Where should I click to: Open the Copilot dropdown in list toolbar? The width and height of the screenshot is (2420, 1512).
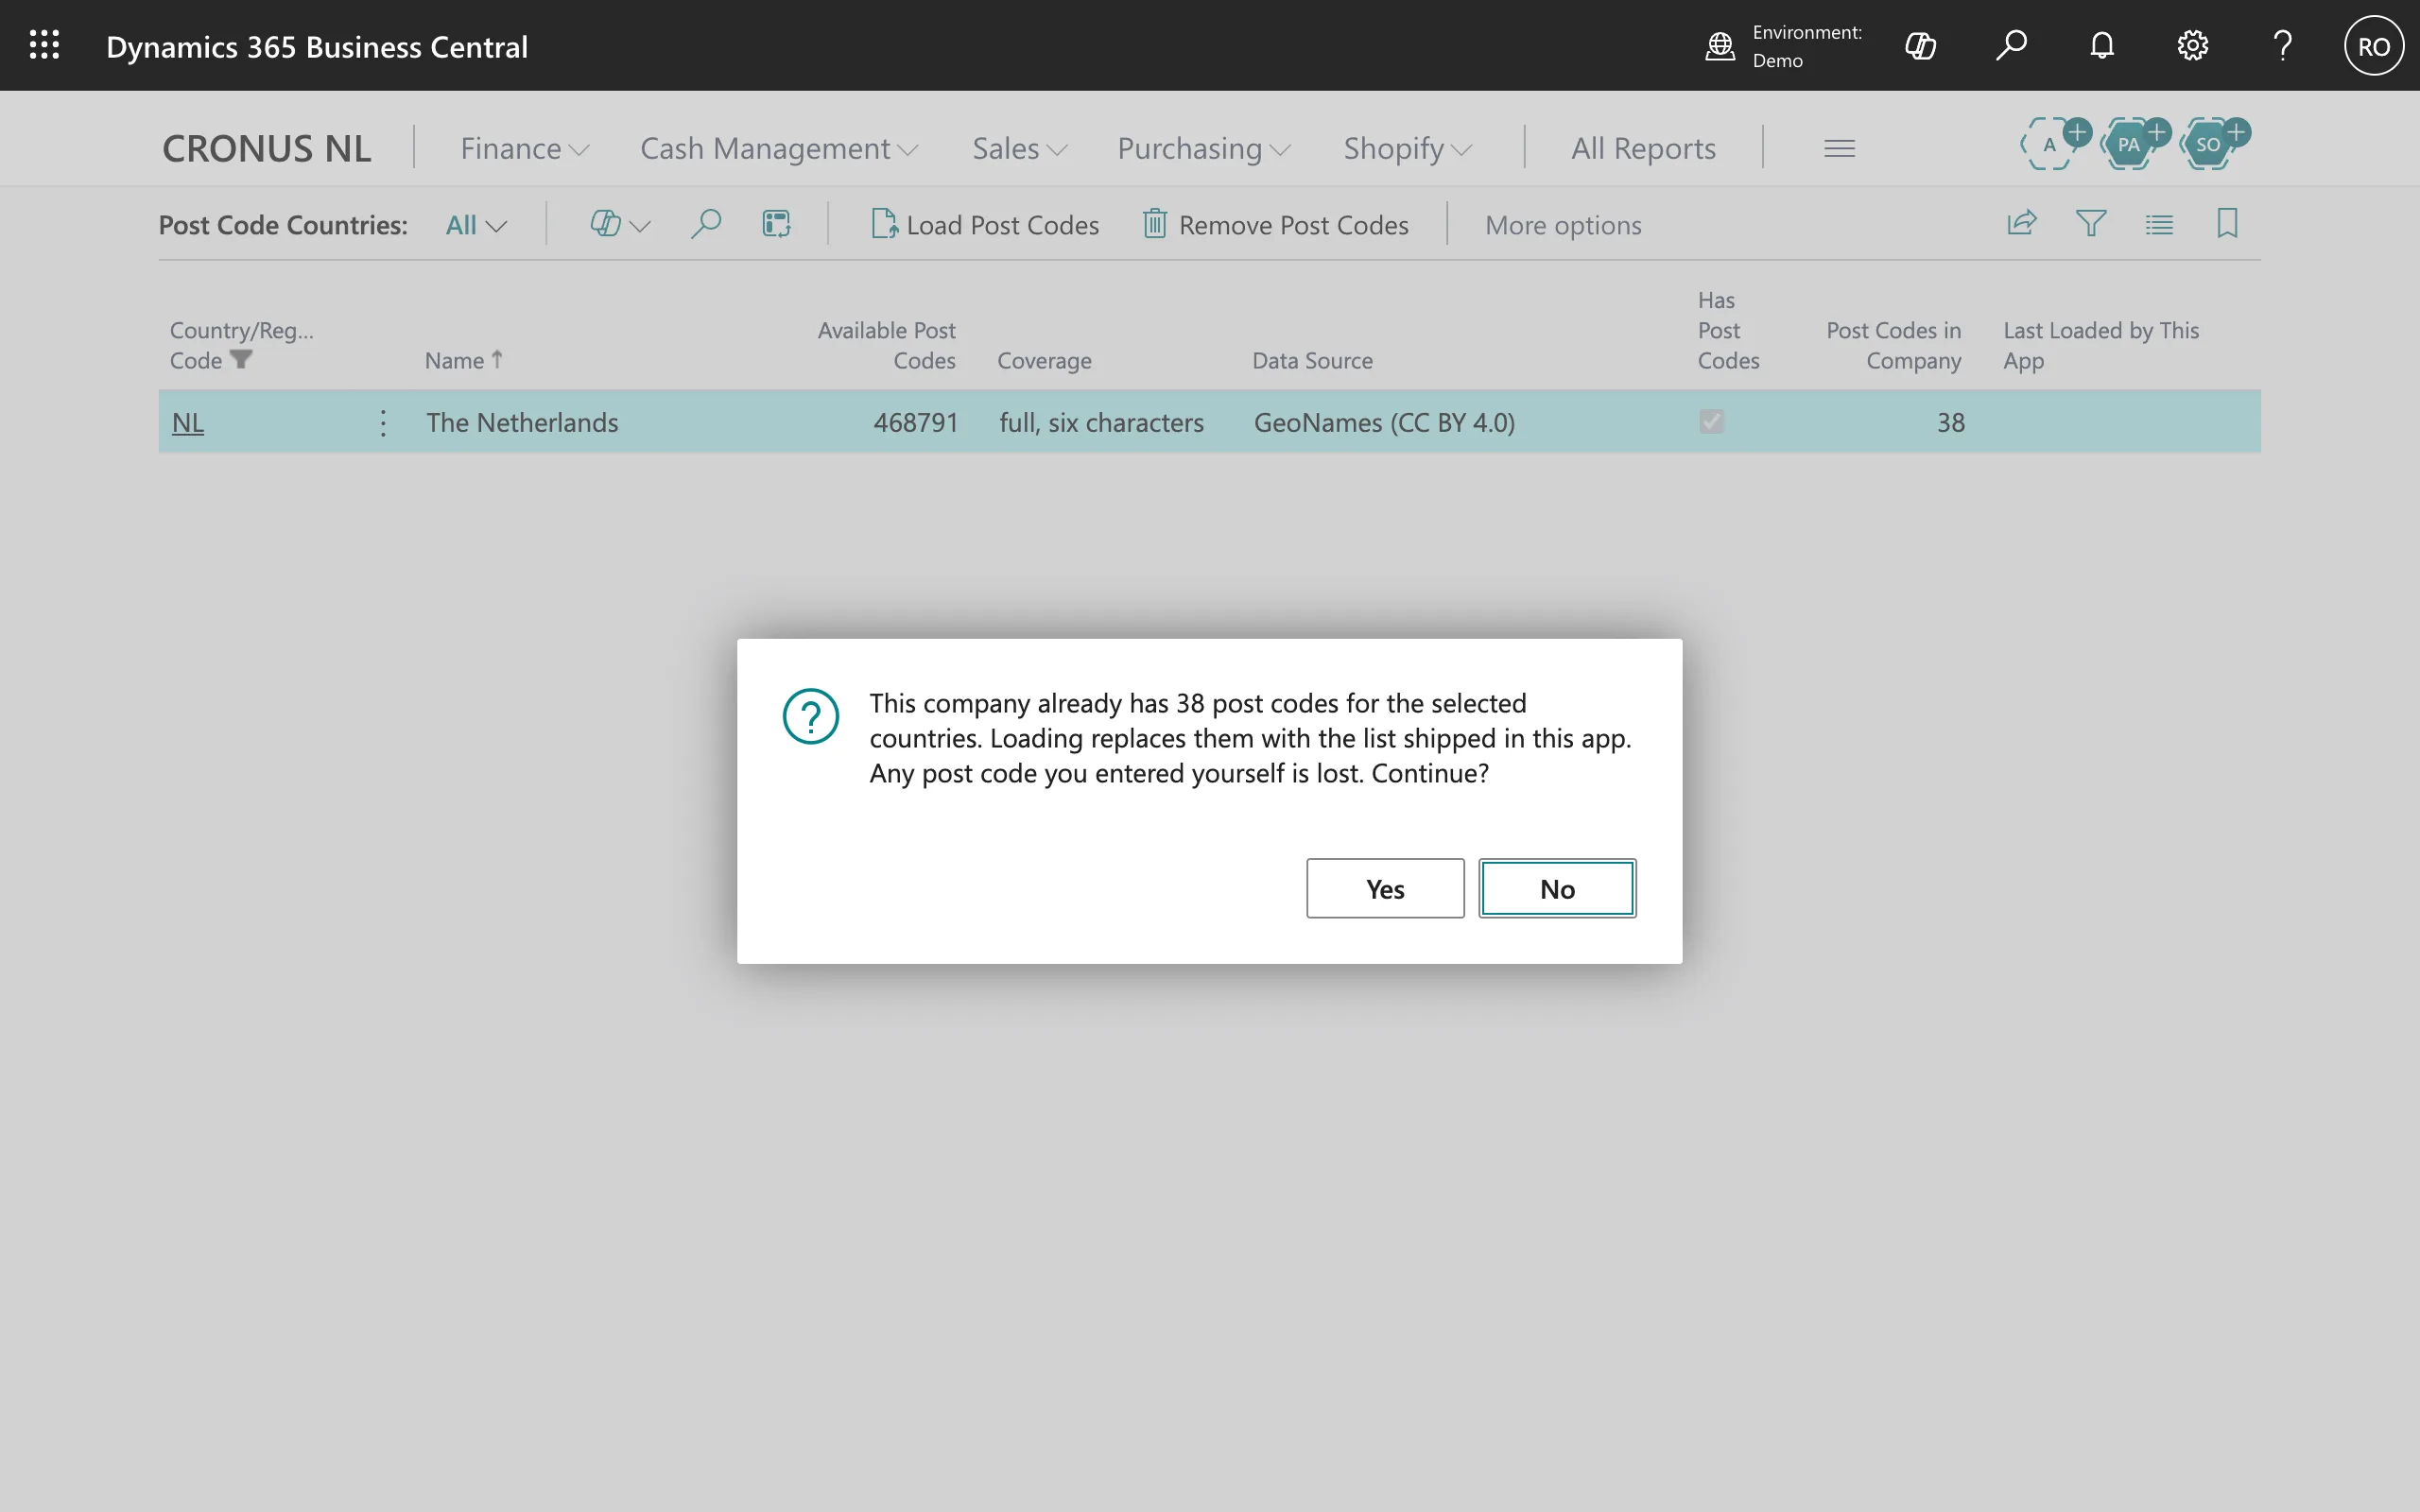620,224
